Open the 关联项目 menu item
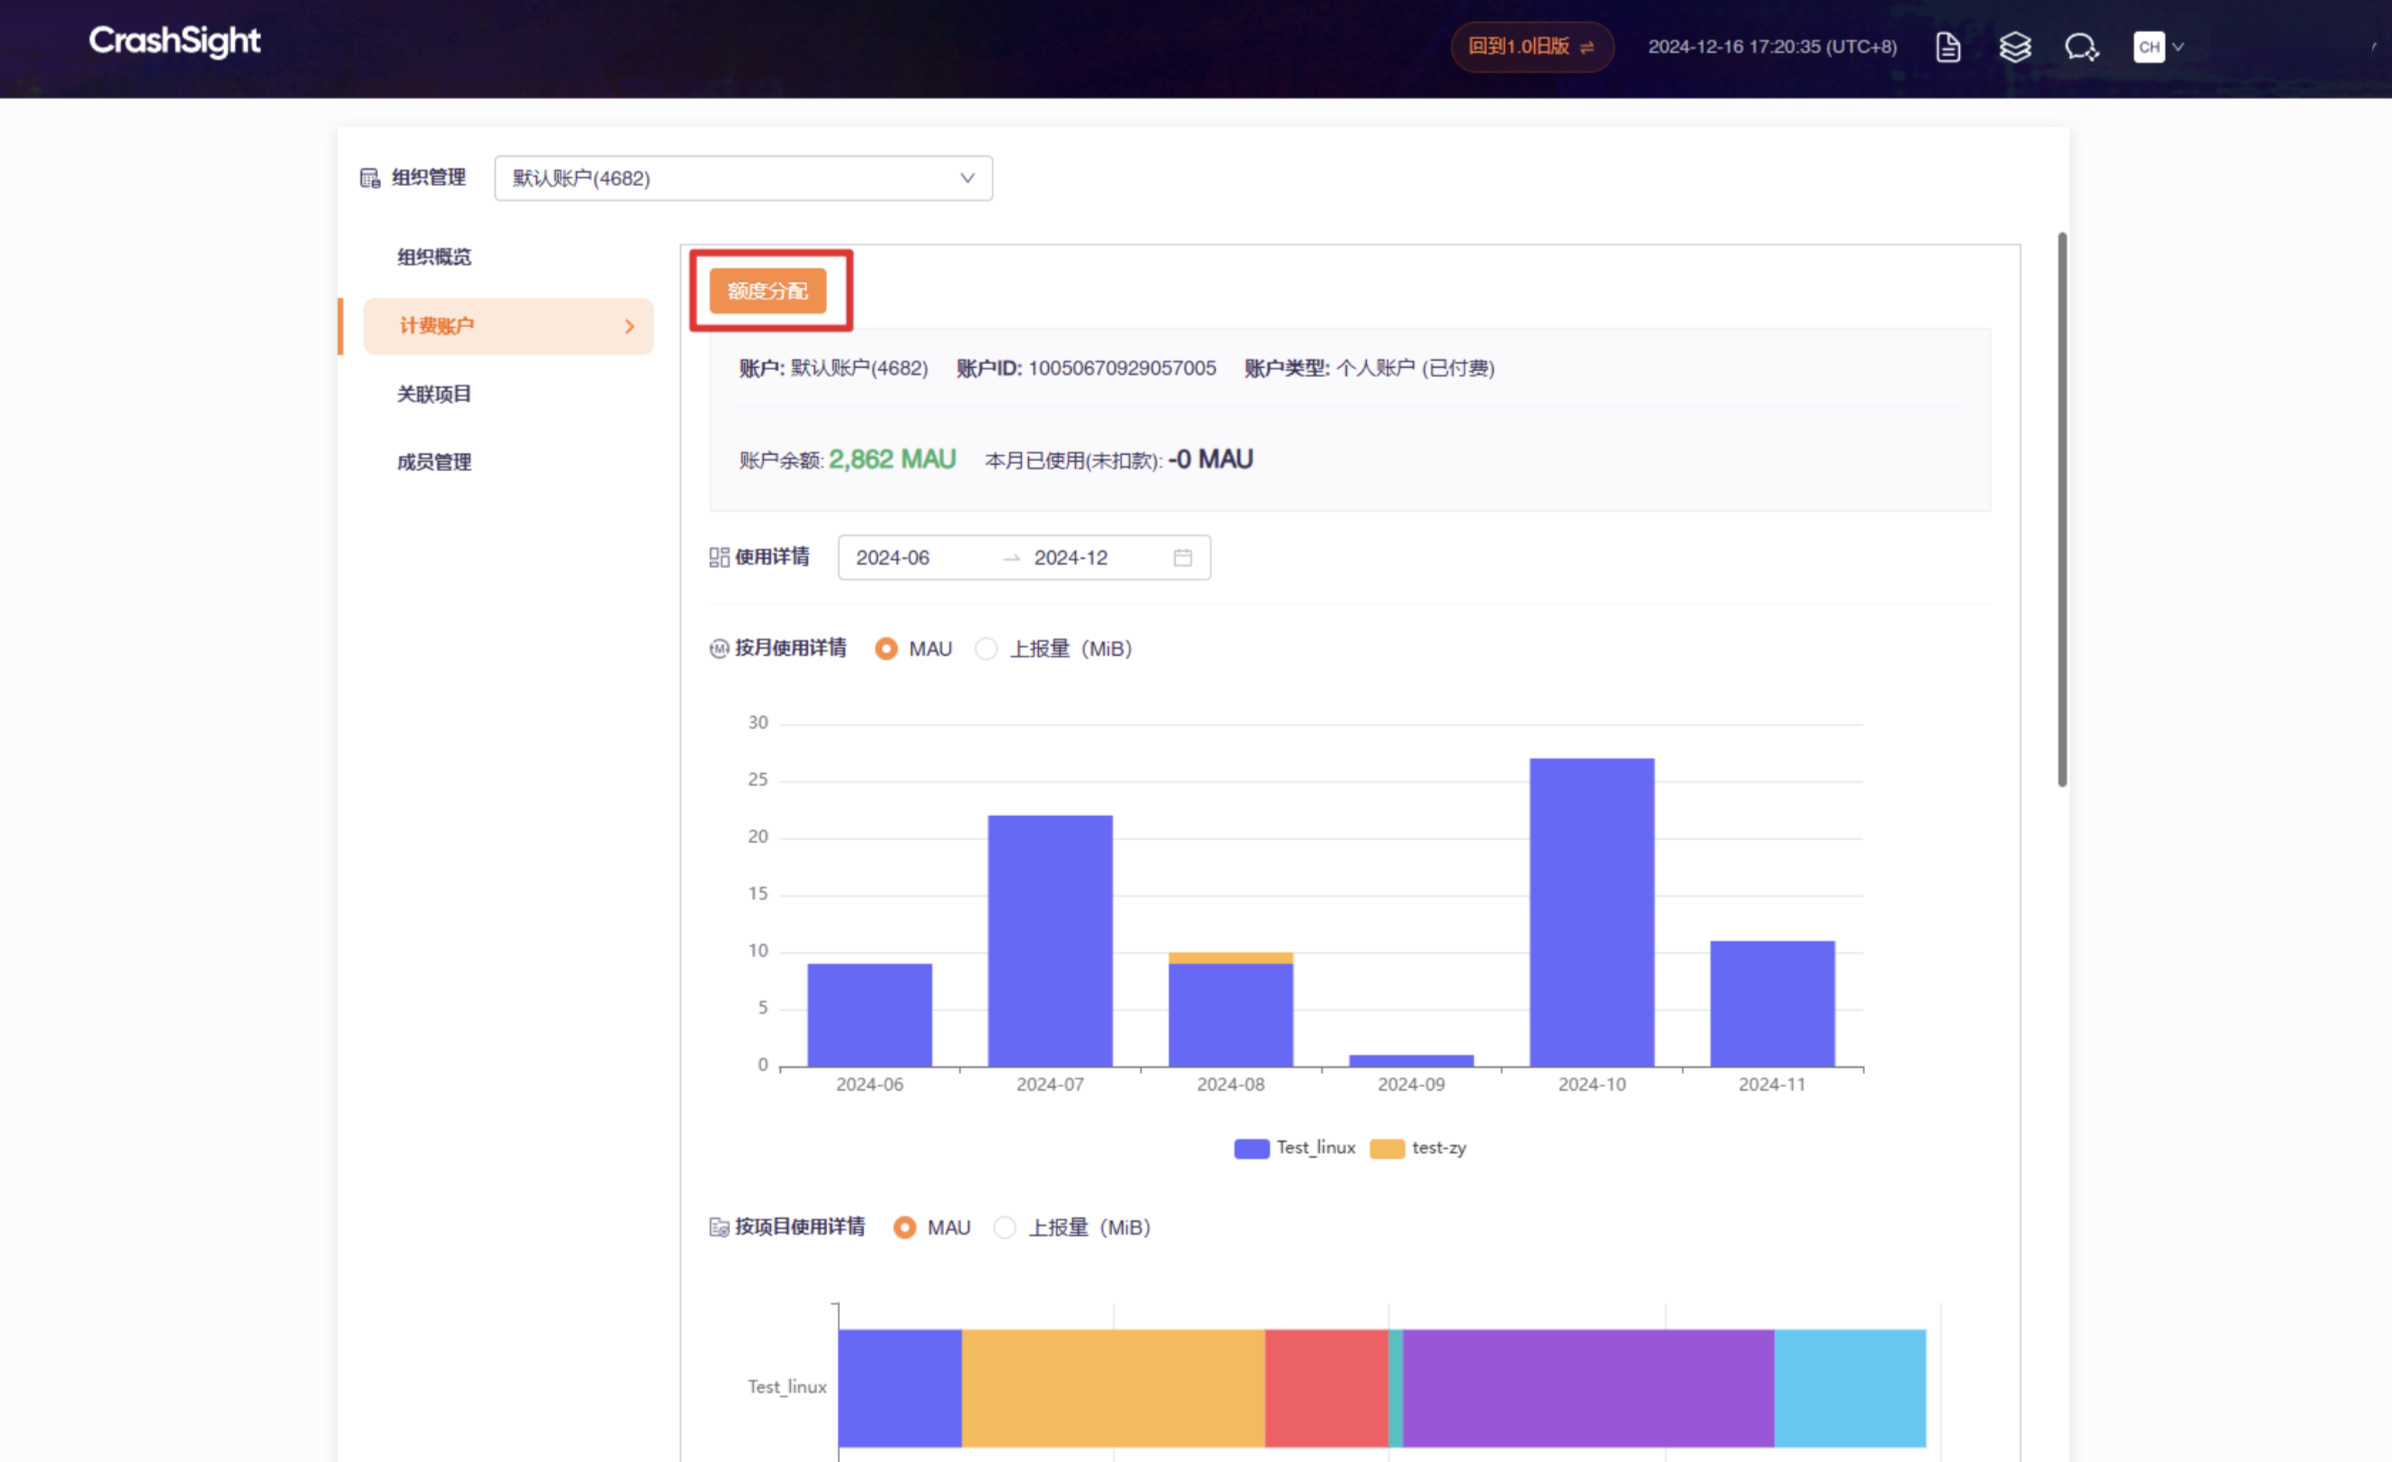This screenshot has height=1462, width=2392. click(434, 394)
